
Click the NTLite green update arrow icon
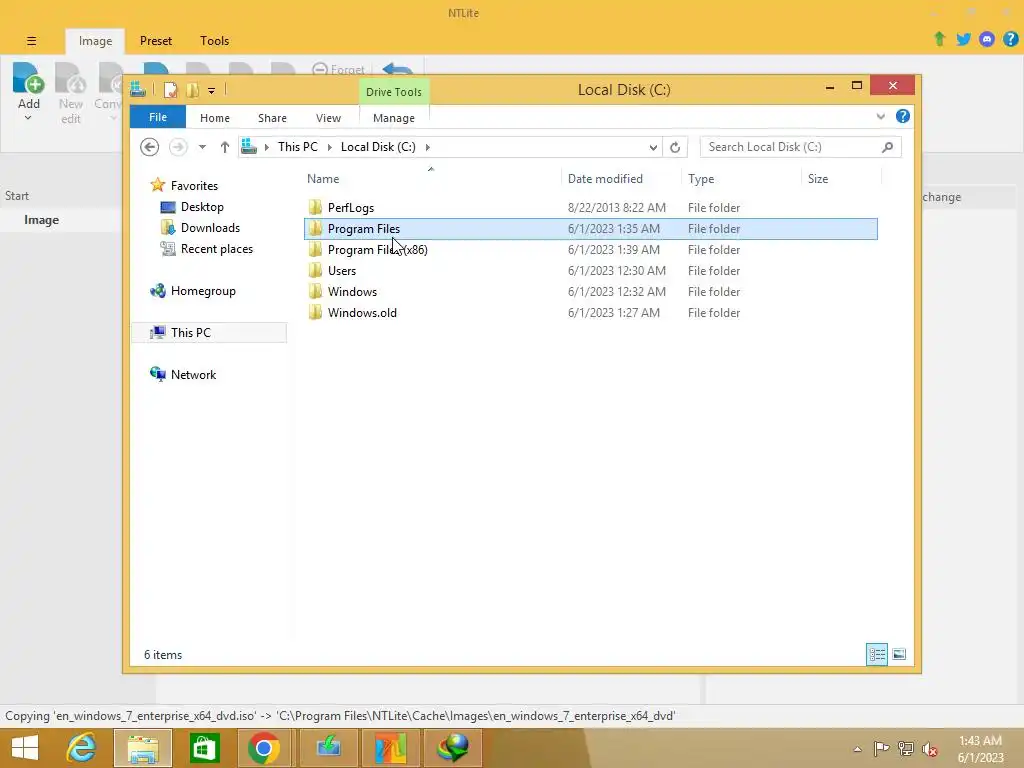pos(939,39)
